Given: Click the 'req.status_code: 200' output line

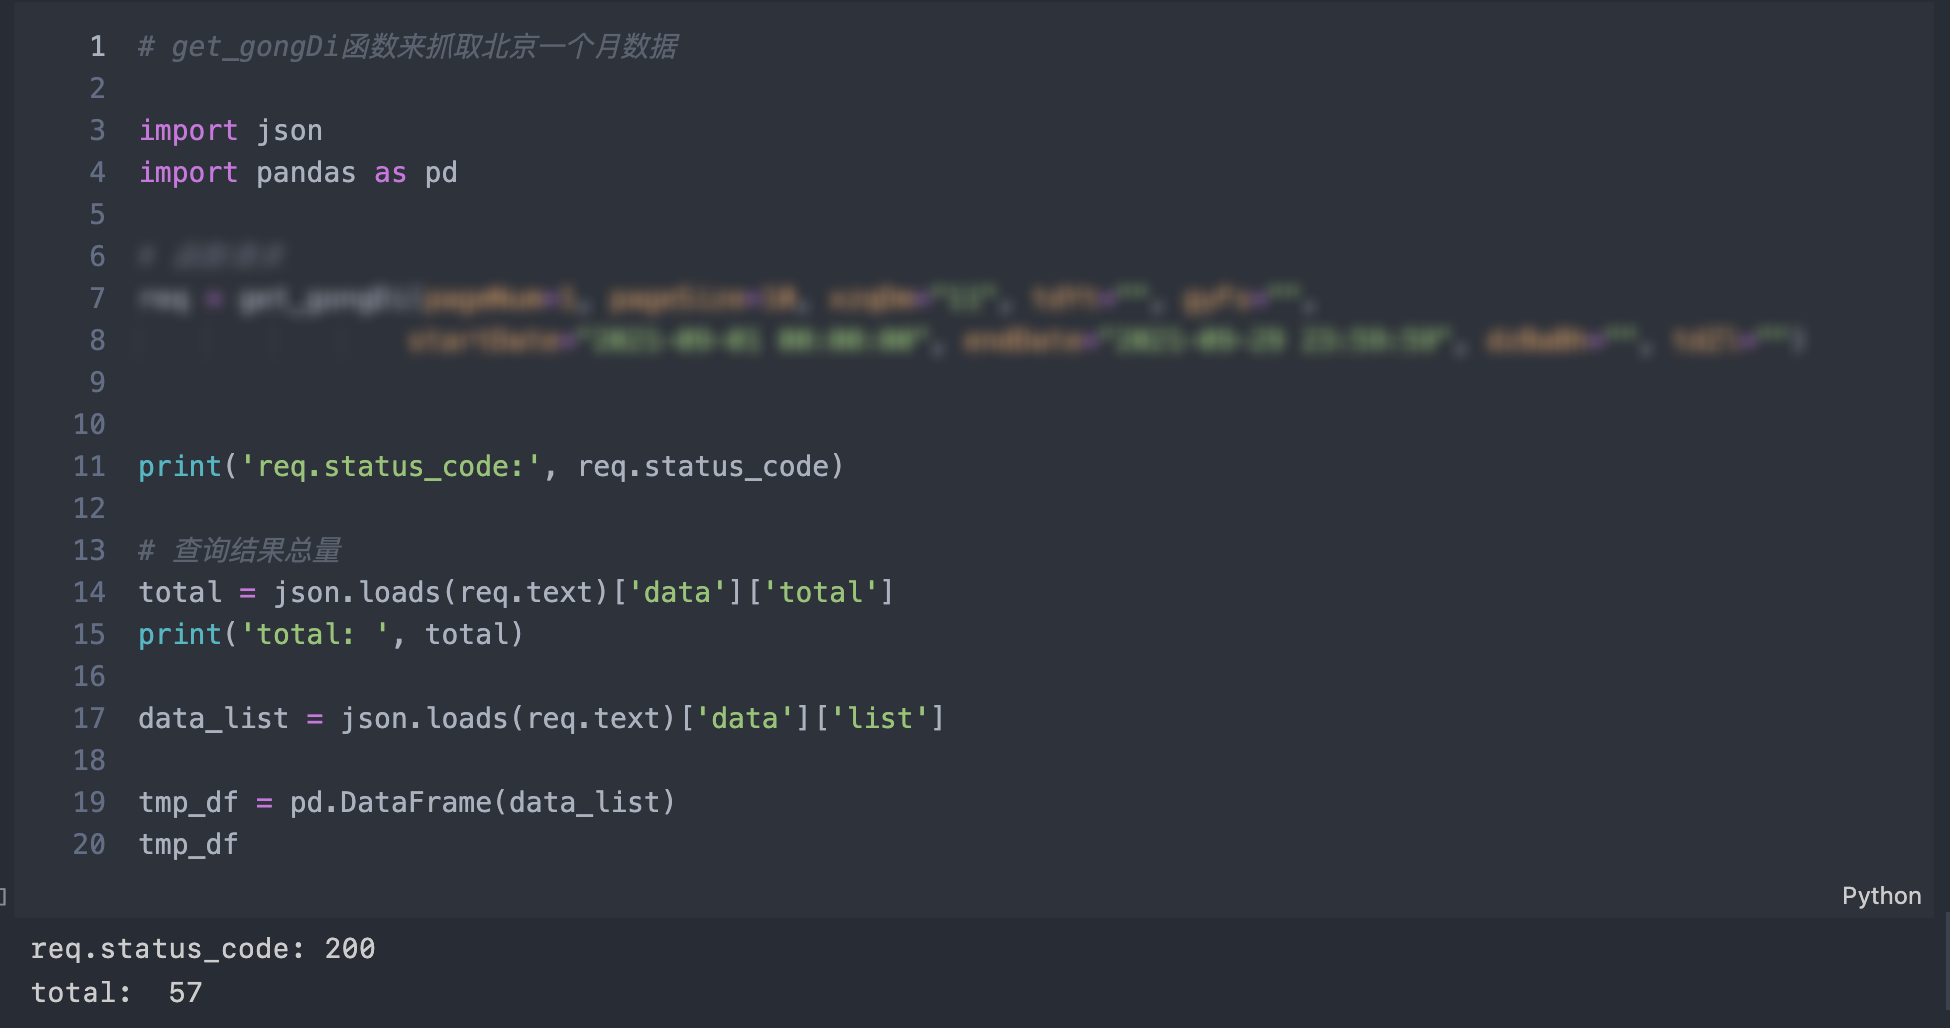Looking at the screenshot, I should (x=202, y=948).
